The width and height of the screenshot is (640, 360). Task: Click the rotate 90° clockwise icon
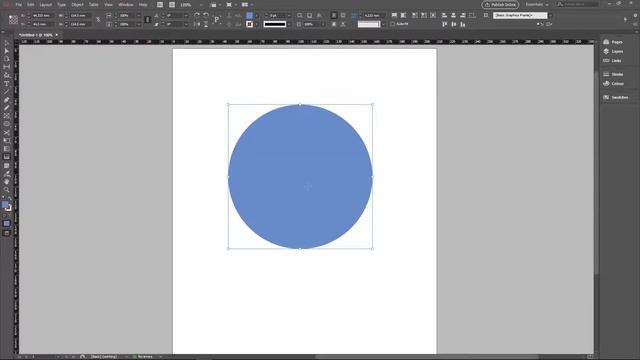coord(197,15)
